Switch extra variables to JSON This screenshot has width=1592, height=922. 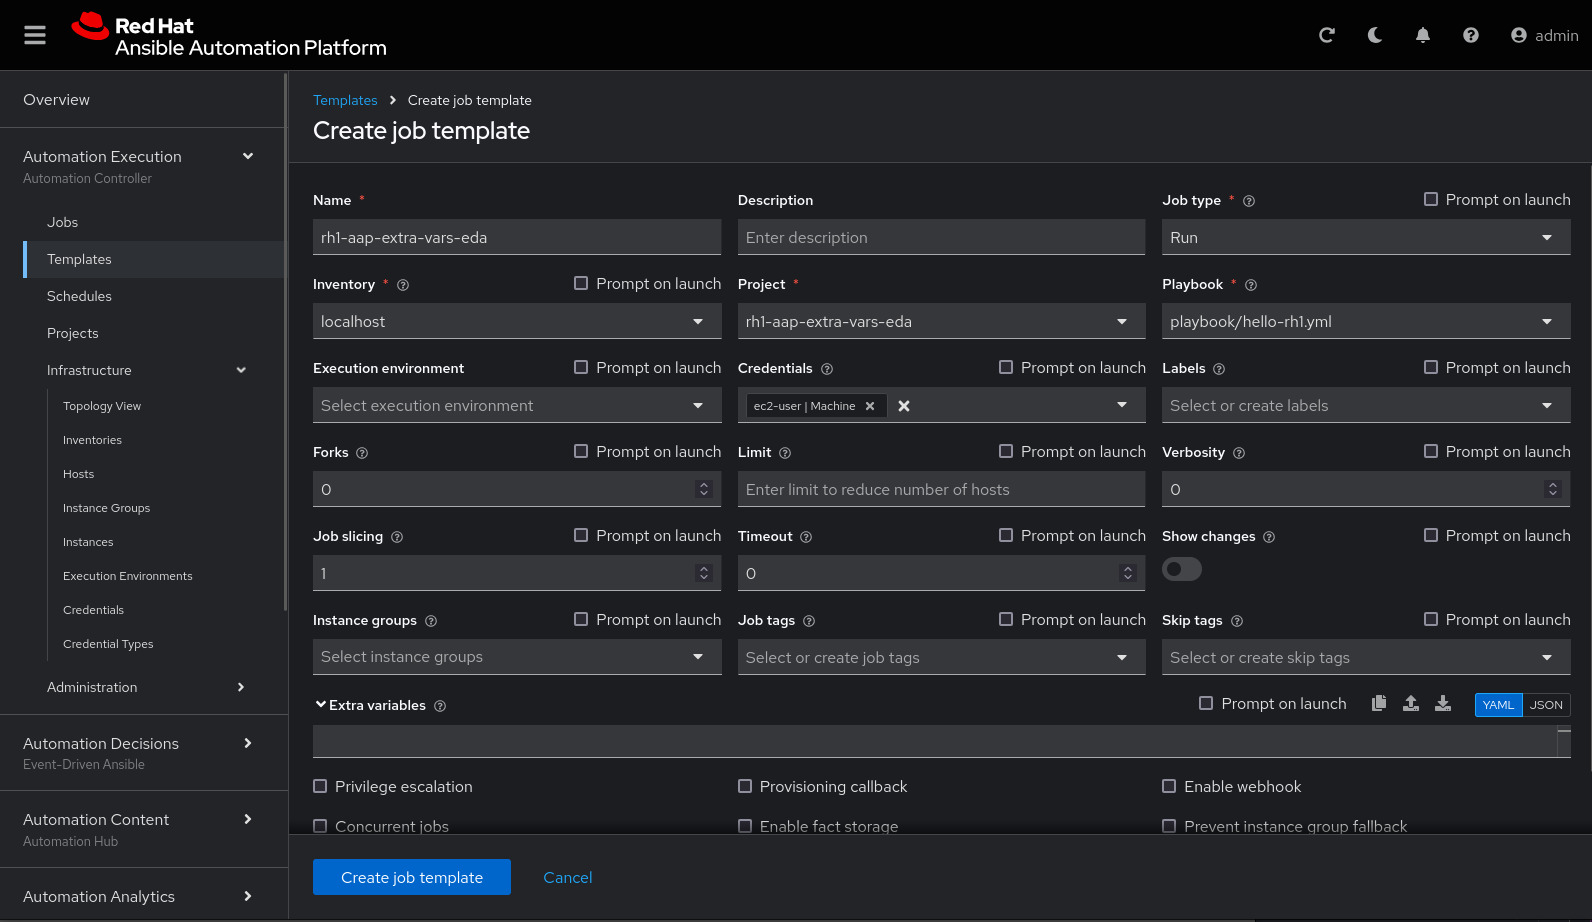click(1546, 705)
